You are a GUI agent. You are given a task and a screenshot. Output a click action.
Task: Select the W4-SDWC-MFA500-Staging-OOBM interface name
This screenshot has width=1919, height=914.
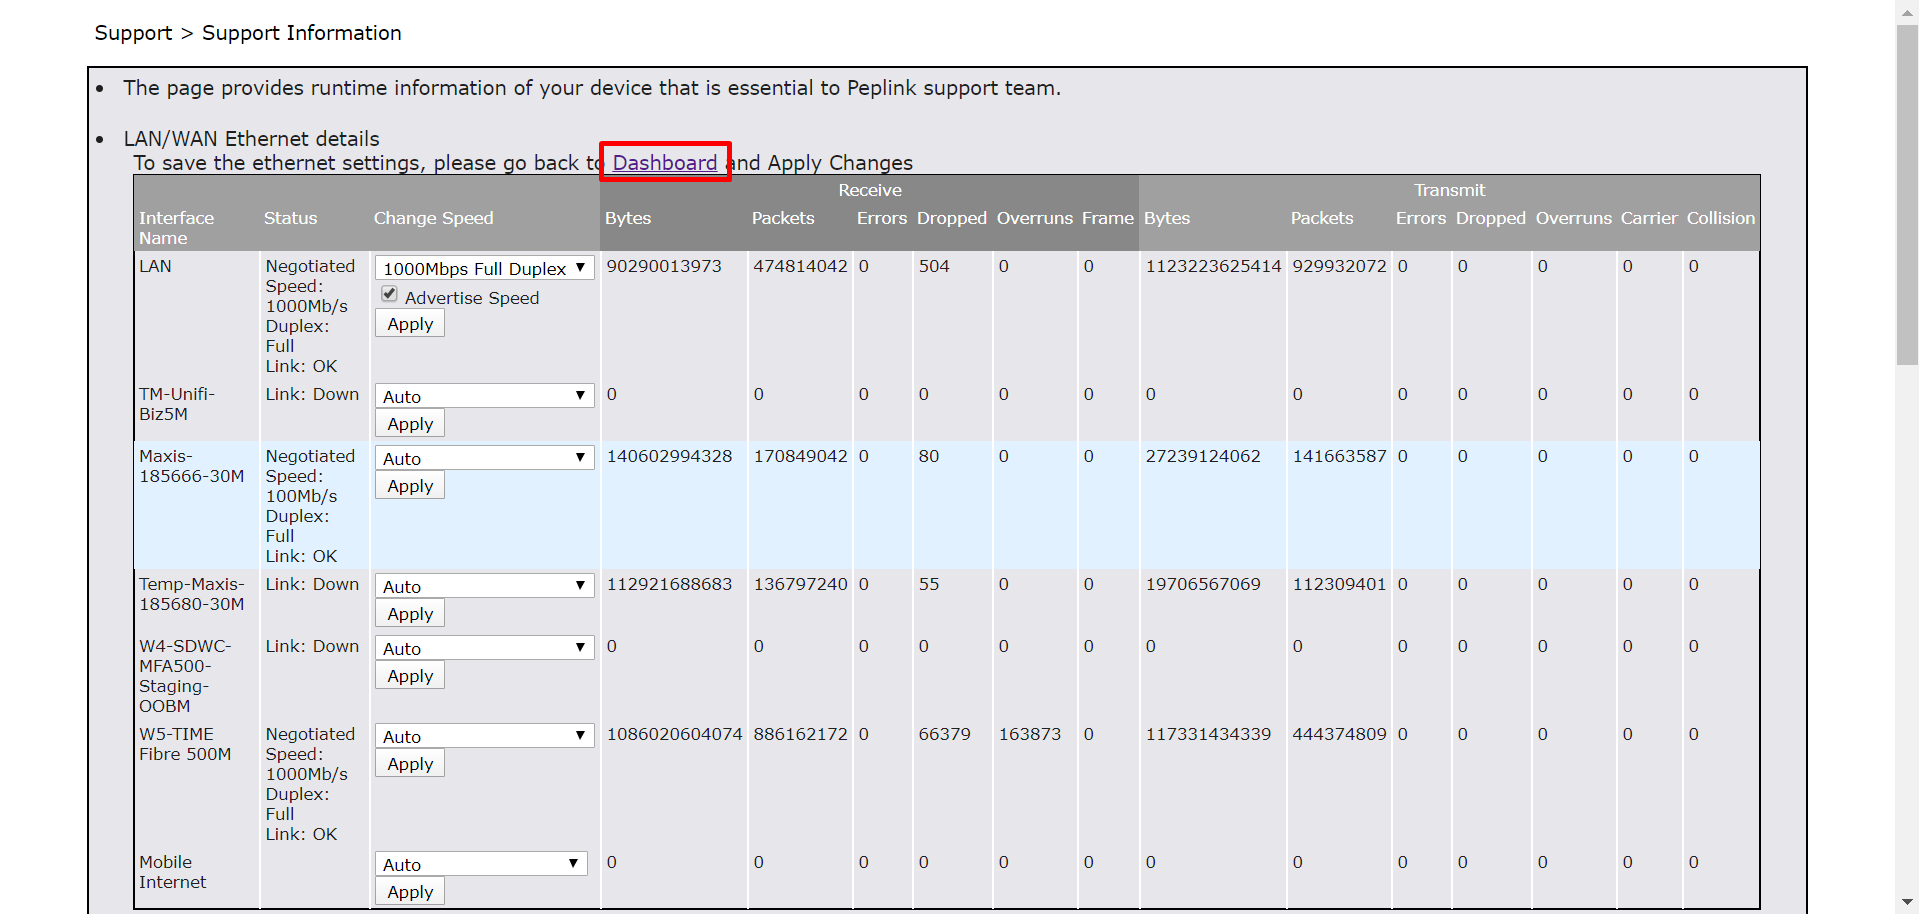(x=185, y=676)
